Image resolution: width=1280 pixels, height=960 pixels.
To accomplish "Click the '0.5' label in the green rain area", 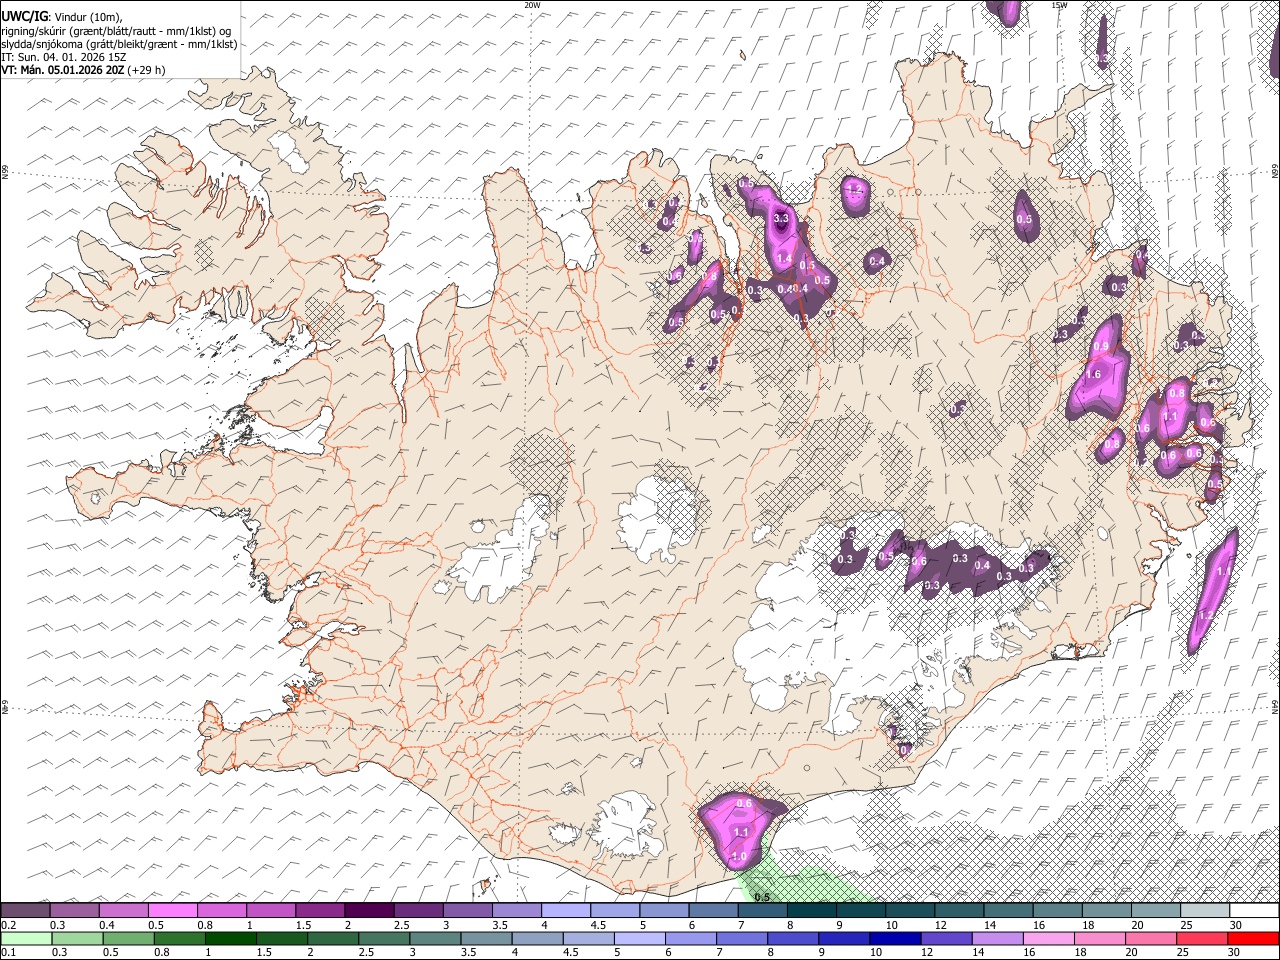I will (761, 897).
